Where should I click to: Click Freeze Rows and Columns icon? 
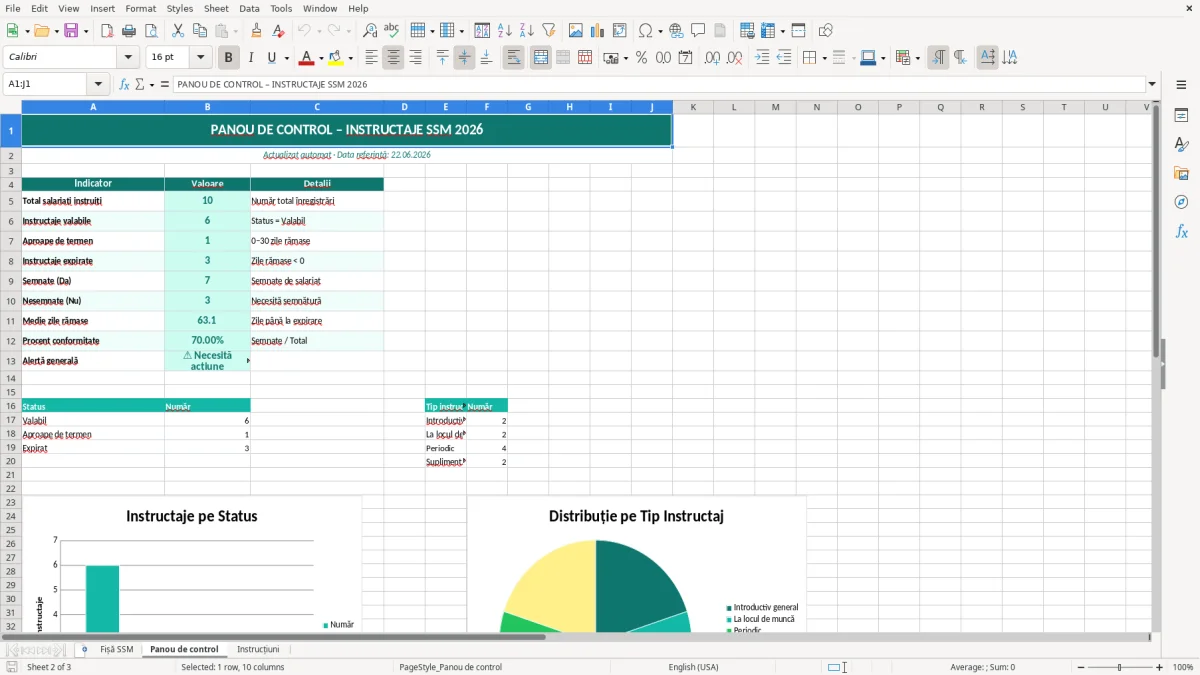tap(768, 31)
